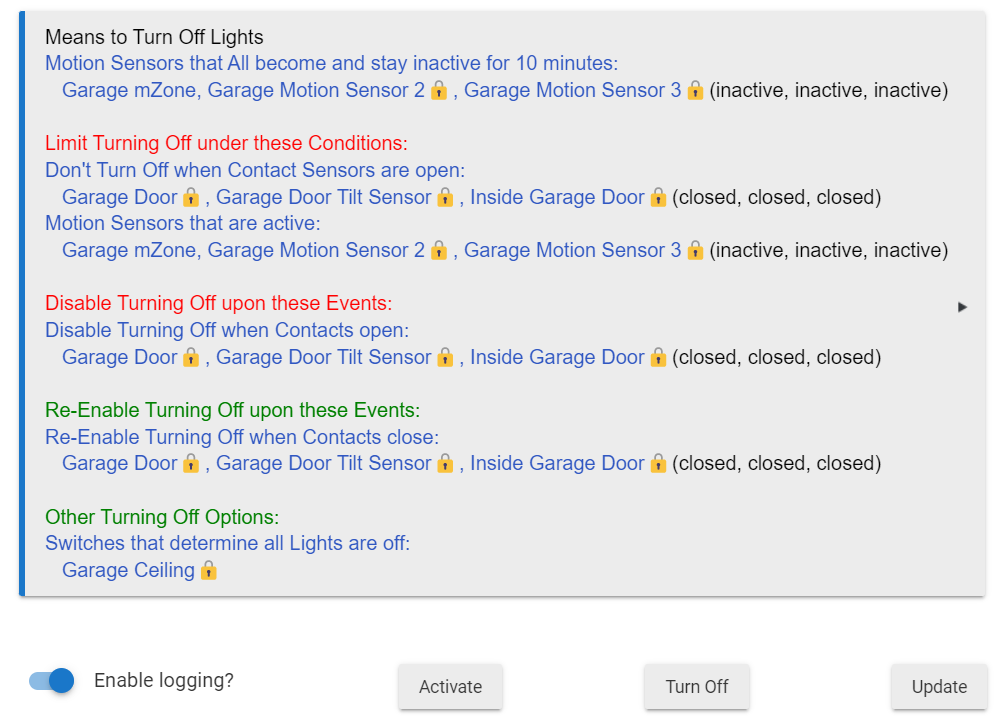
Task: Click Garage Door lock under 'Don't Turn Off'
Action: point(191,197)
